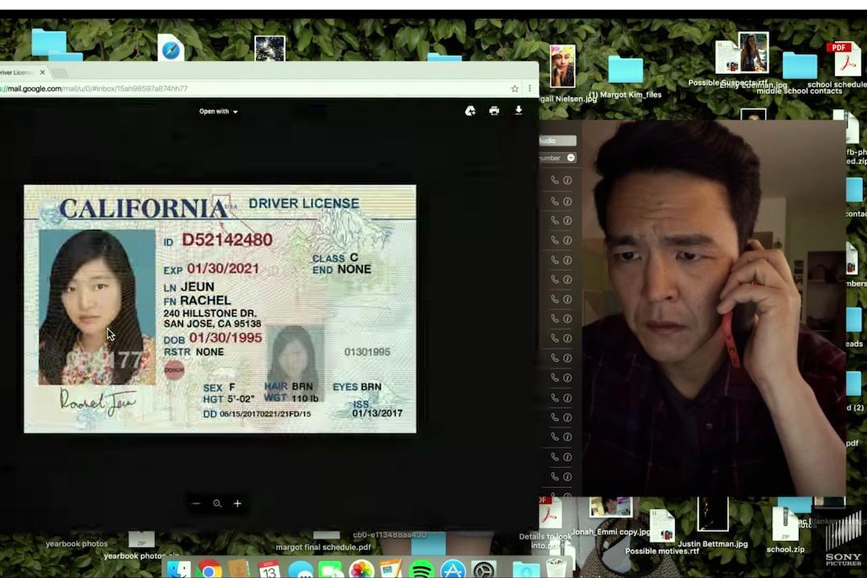Image resolution: width=867 pixels, height=578 pixels.
Task: Open the school schedule PDF file
Action: (x=843, y=60)
